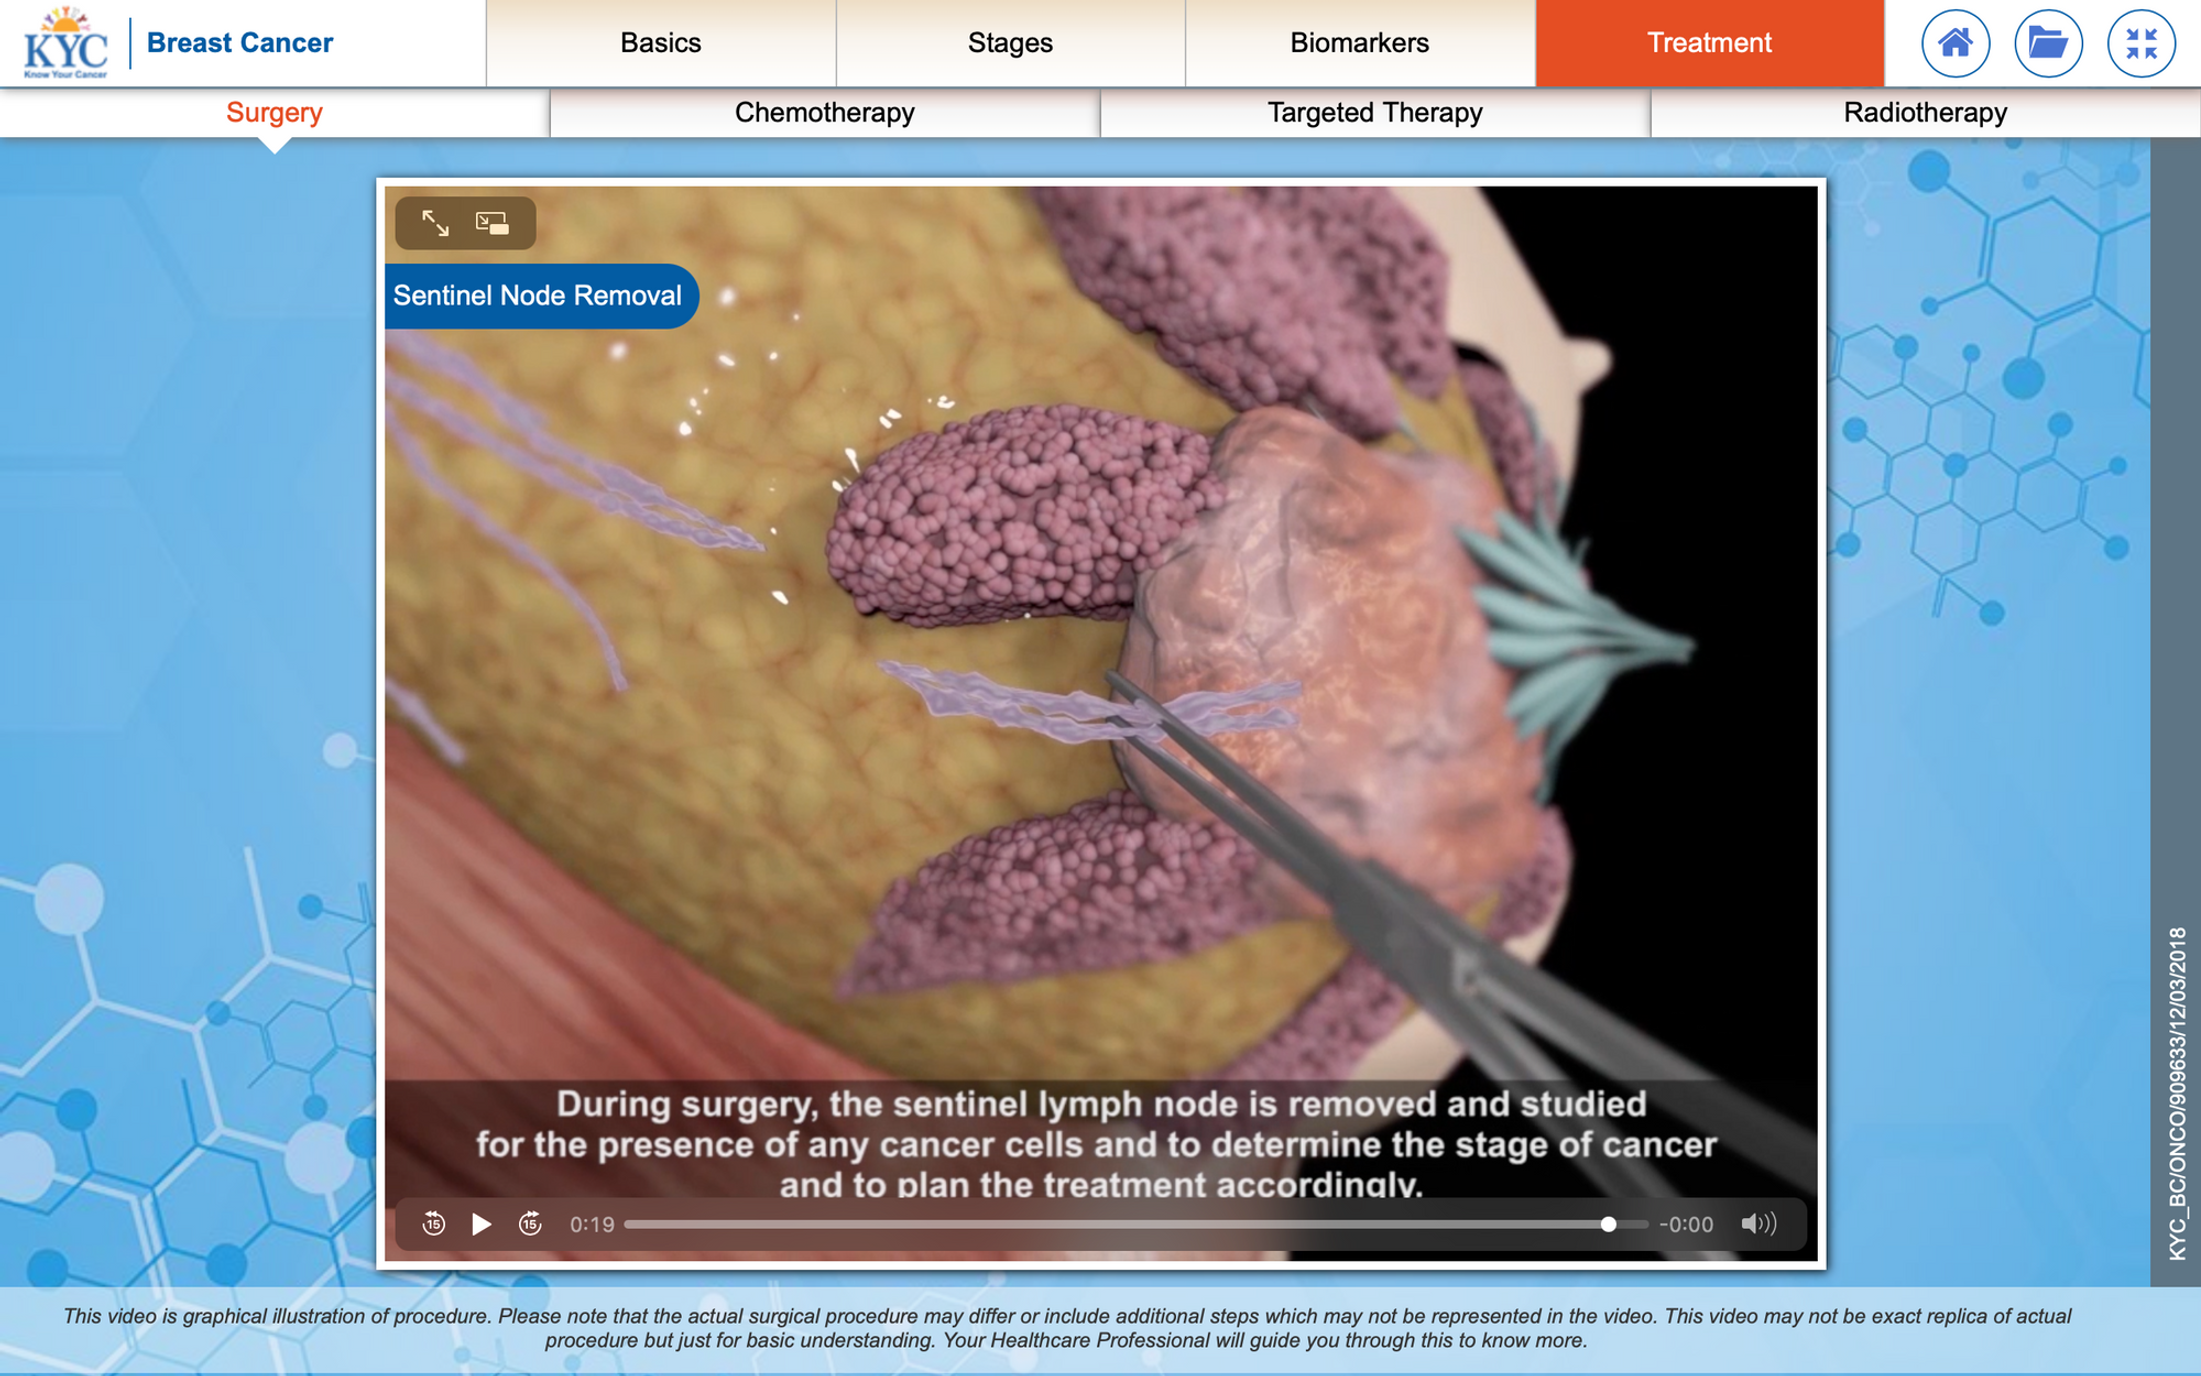2201x1376 pixels.
Task: Rewind video 15 seconds
Action: pos(433,1223)
